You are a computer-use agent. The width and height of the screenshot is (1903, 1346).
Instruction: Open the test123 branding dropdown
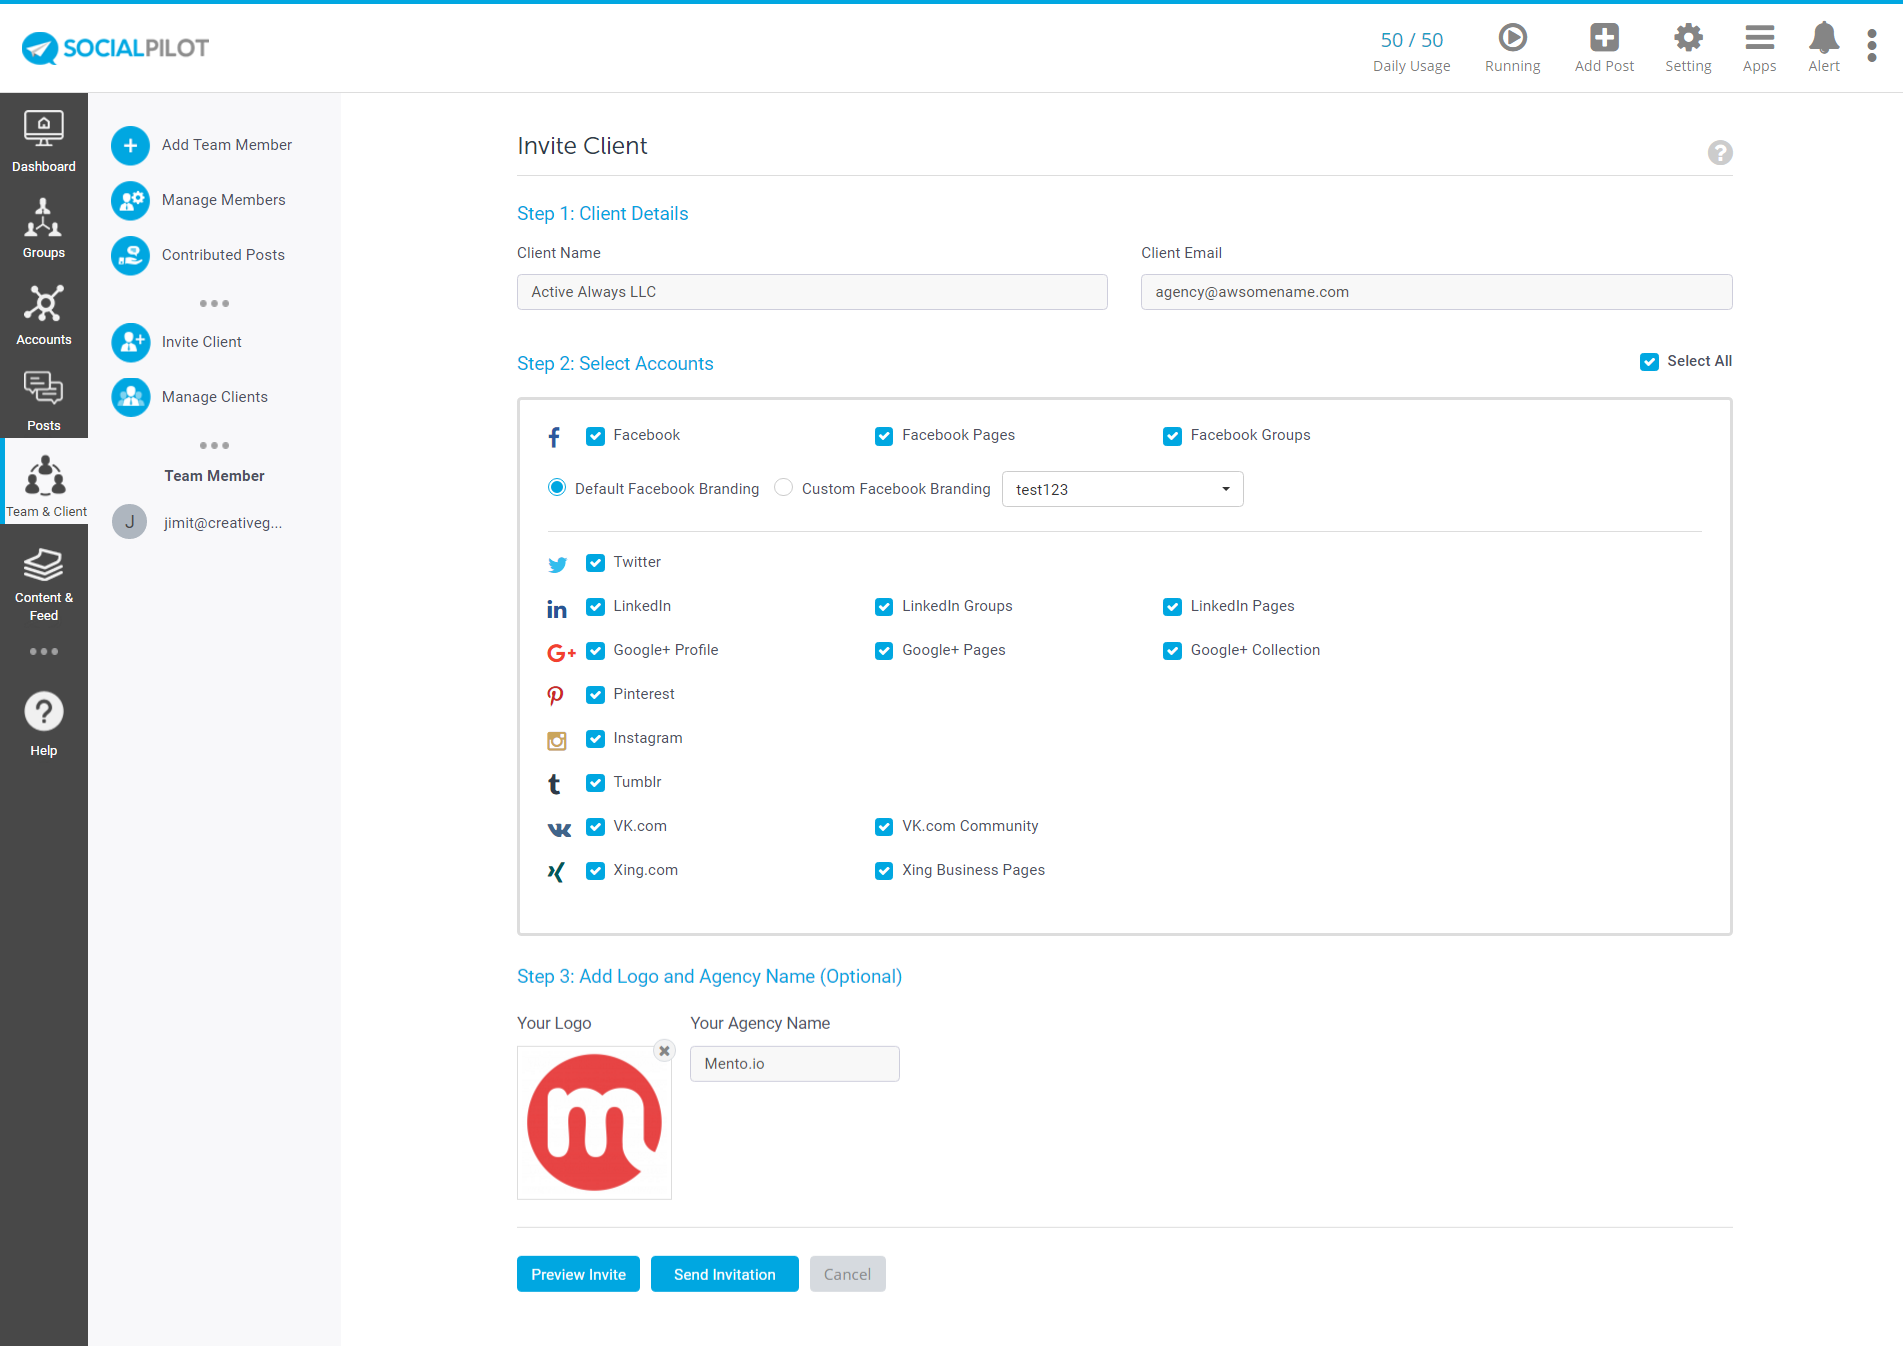1122,489
